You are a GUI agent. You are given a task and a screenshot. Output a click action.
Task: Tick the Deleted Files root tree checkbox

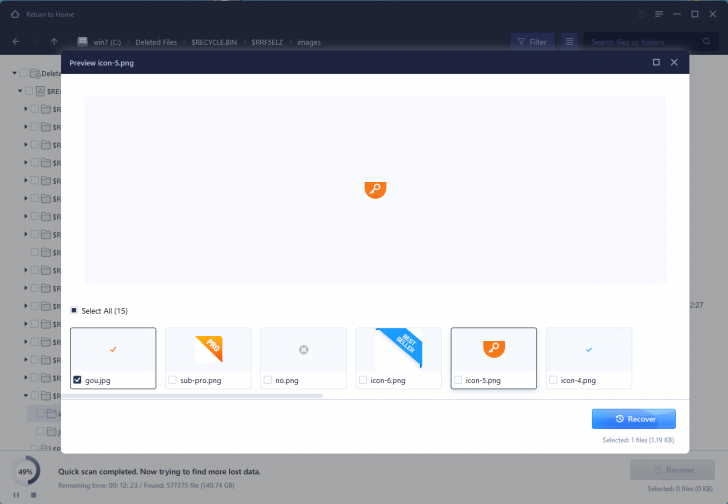(24, 73)
